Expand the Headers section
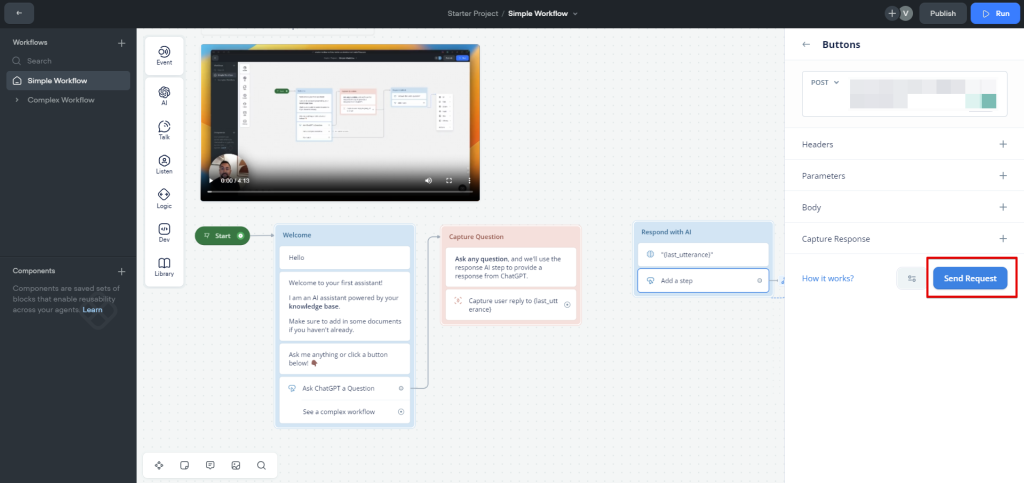The image size is (1024, 483). tap(1003, 145)
